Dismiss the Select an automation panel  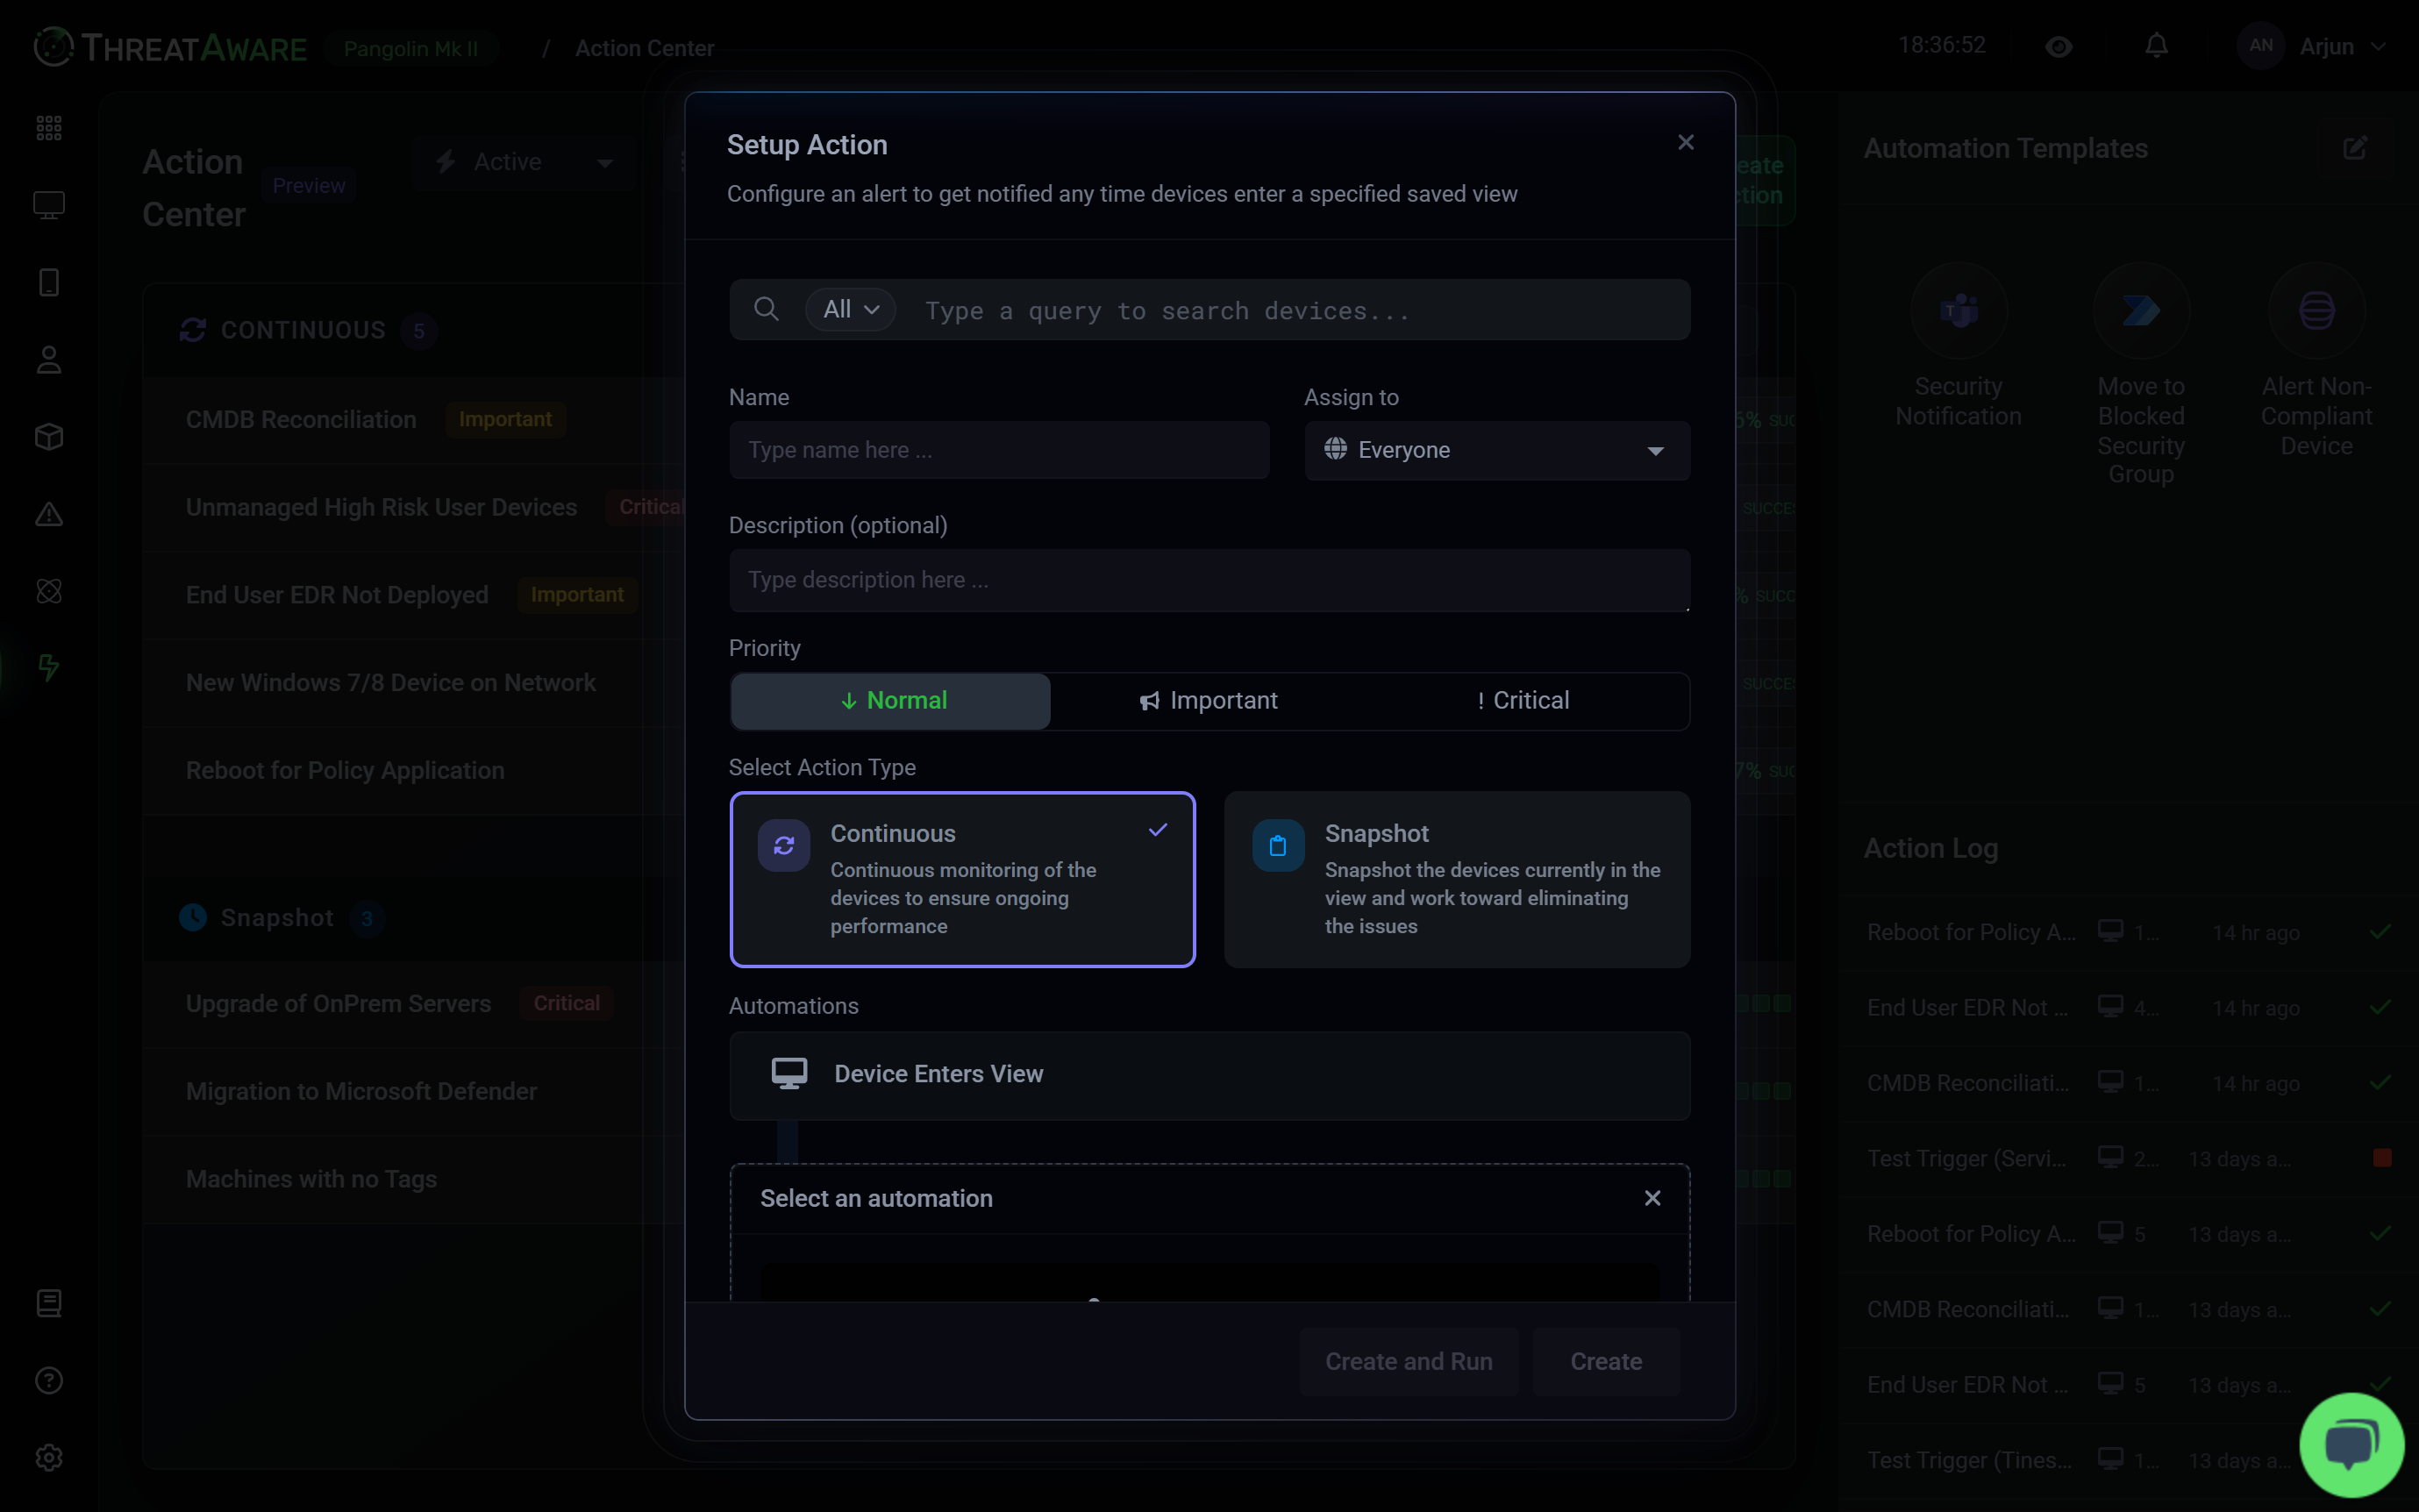(1652, 1198)
